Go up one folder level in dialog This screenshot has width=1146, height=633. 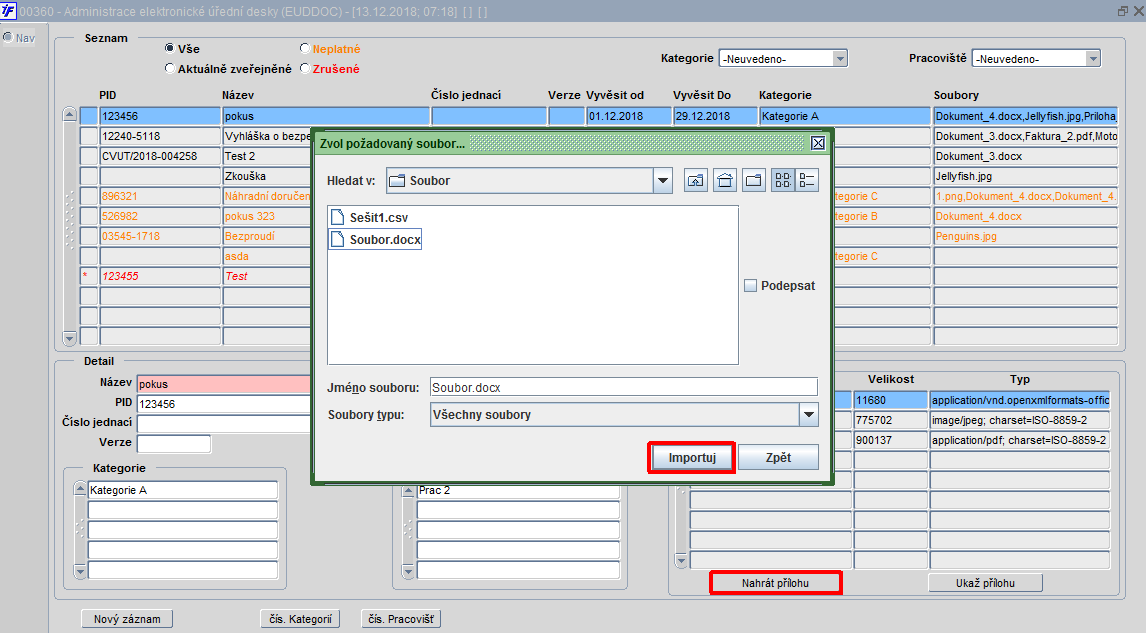click(696, 180)
